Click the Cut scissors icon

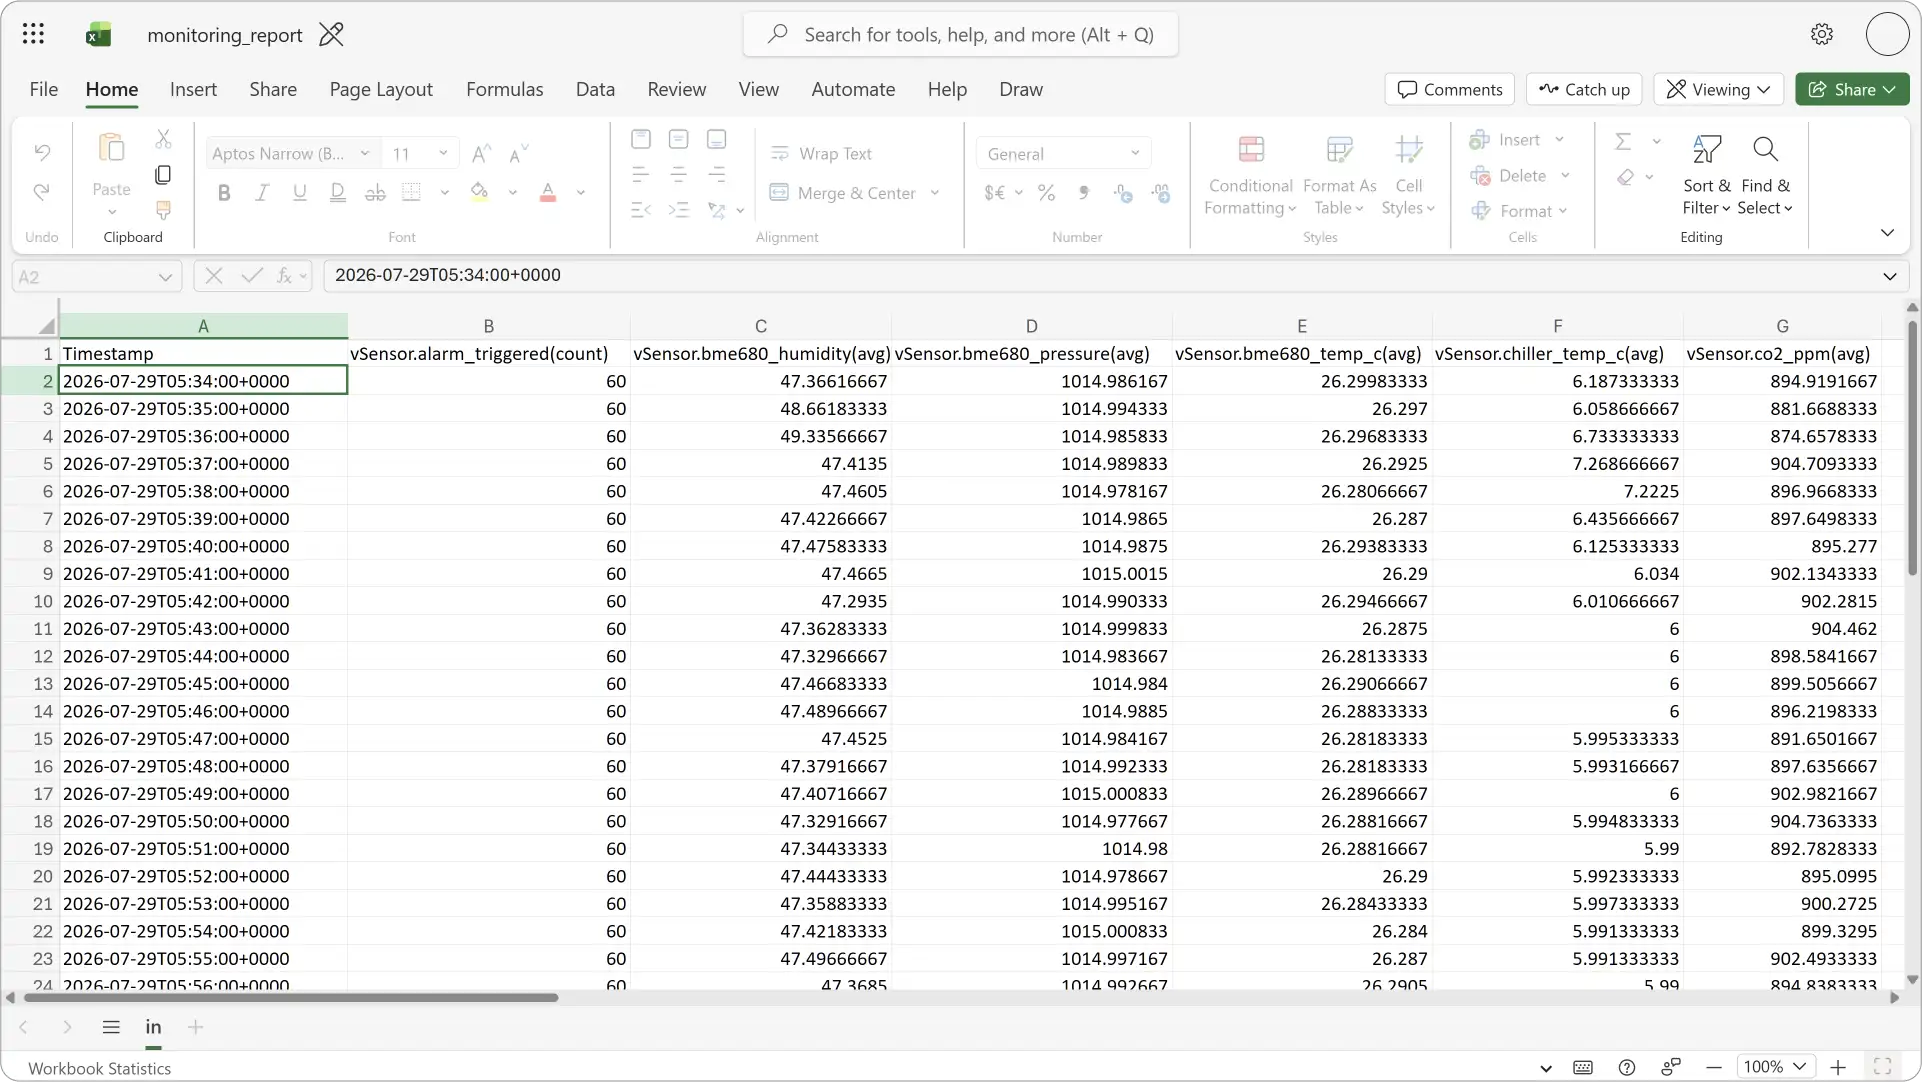point(163,139)
